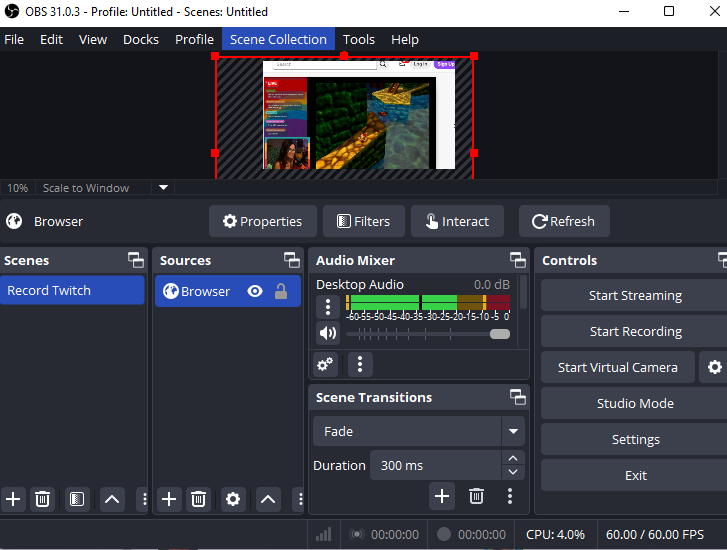The height and width of the screenshot is (550, 727).
Task: Float the Scenes dock with pop-out icon
Action: (x=136, y=260)
